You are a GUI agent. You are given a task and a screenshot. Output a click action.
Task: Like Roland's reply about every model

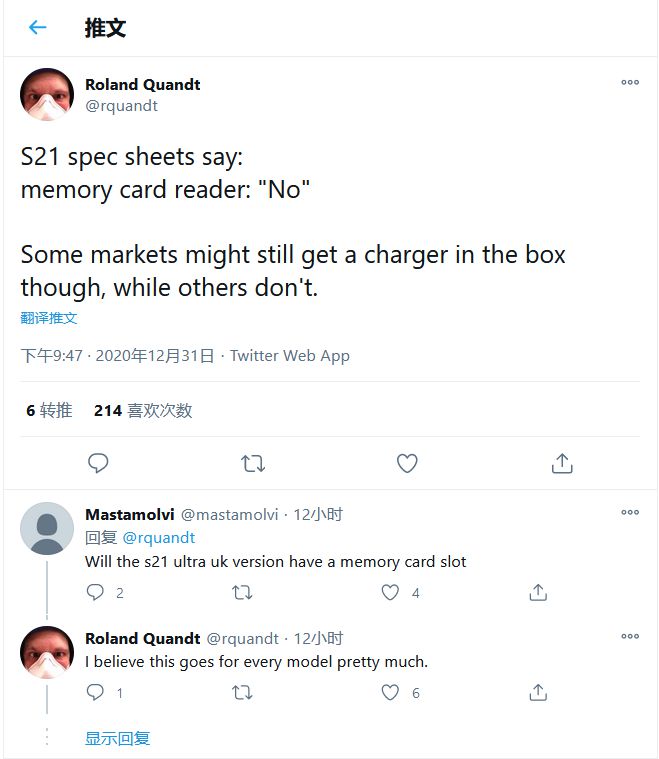[x=390, y=692]
